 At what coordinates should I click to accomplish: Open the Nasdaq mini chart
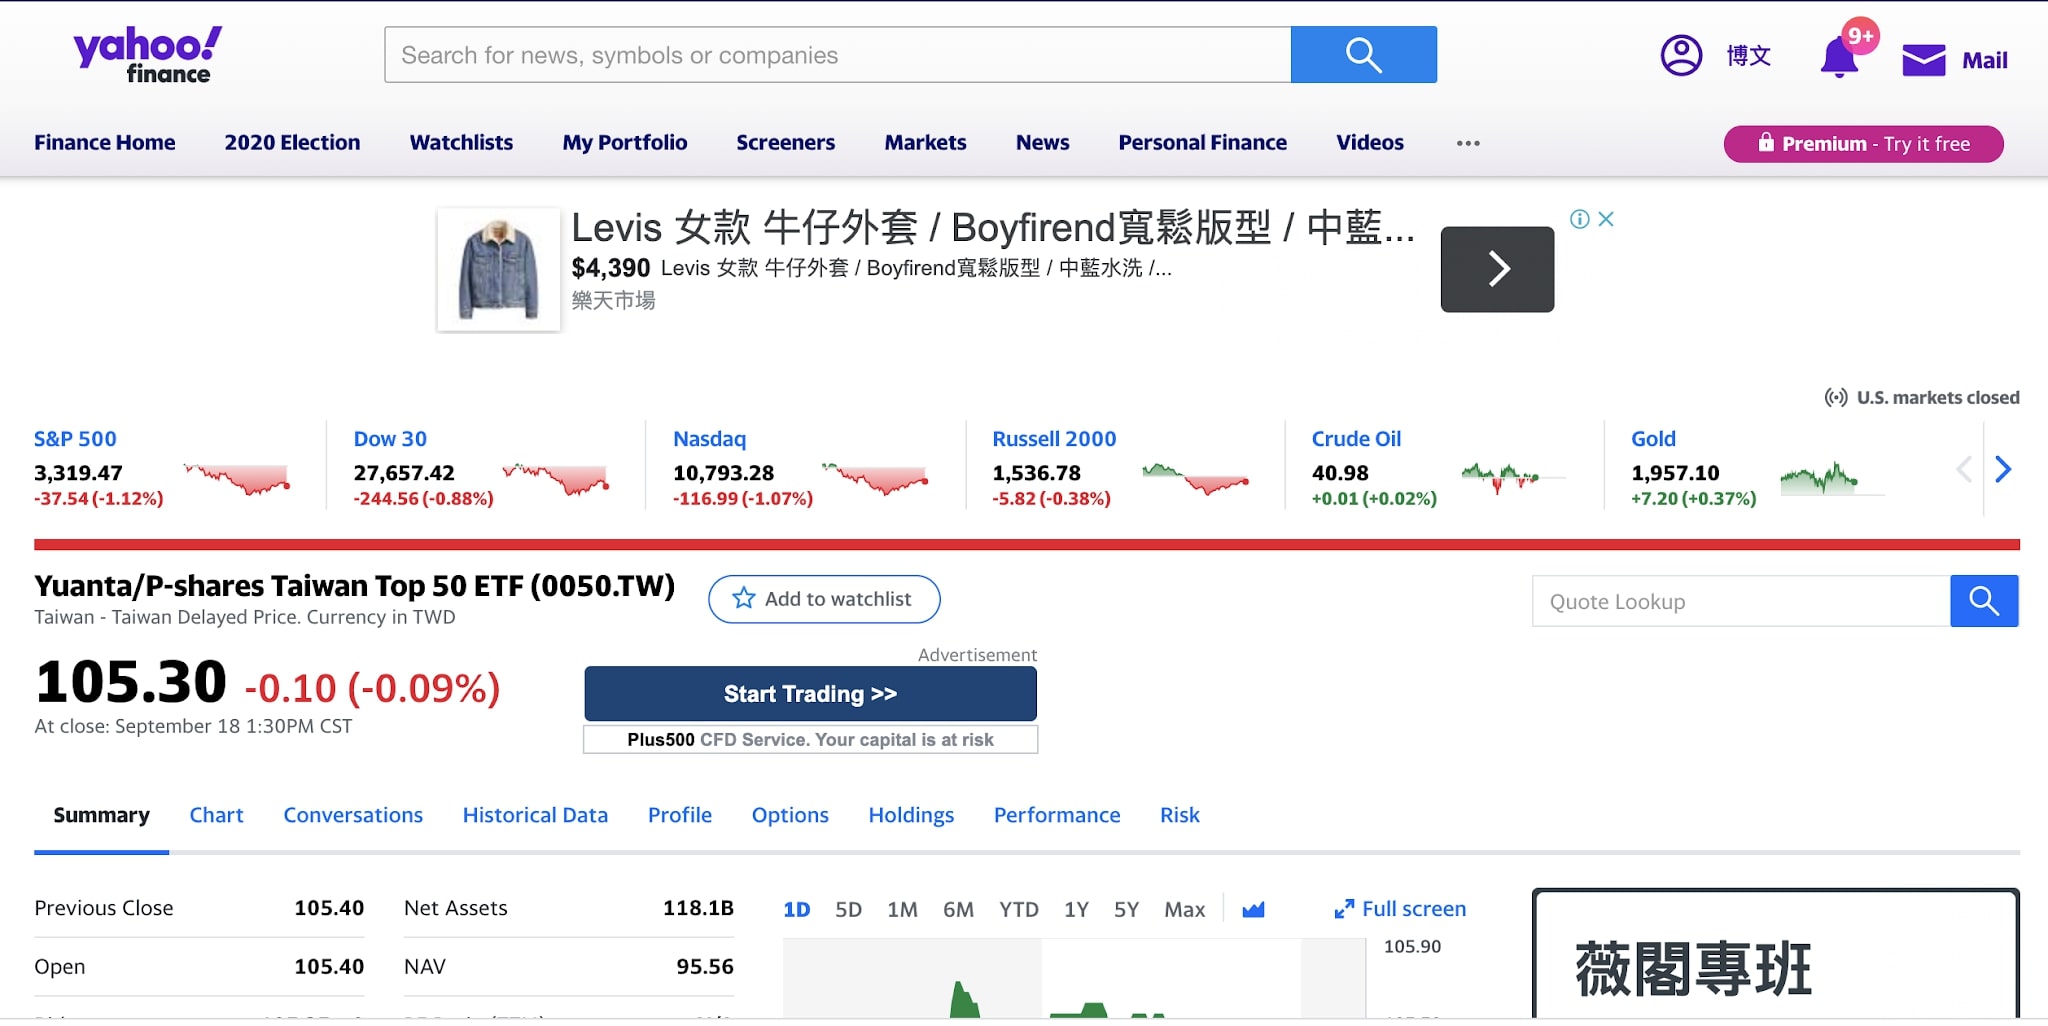tap(875, 478)
